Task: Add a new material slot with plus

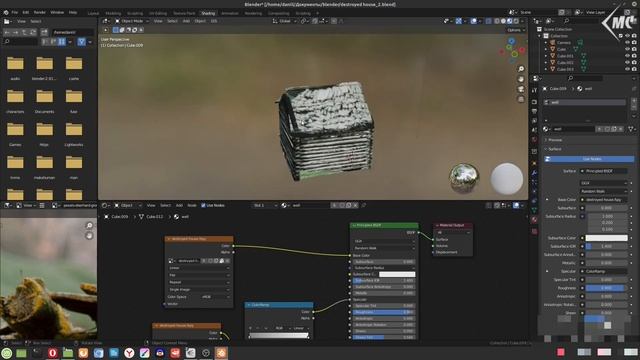Action: [x=634, y=100]
